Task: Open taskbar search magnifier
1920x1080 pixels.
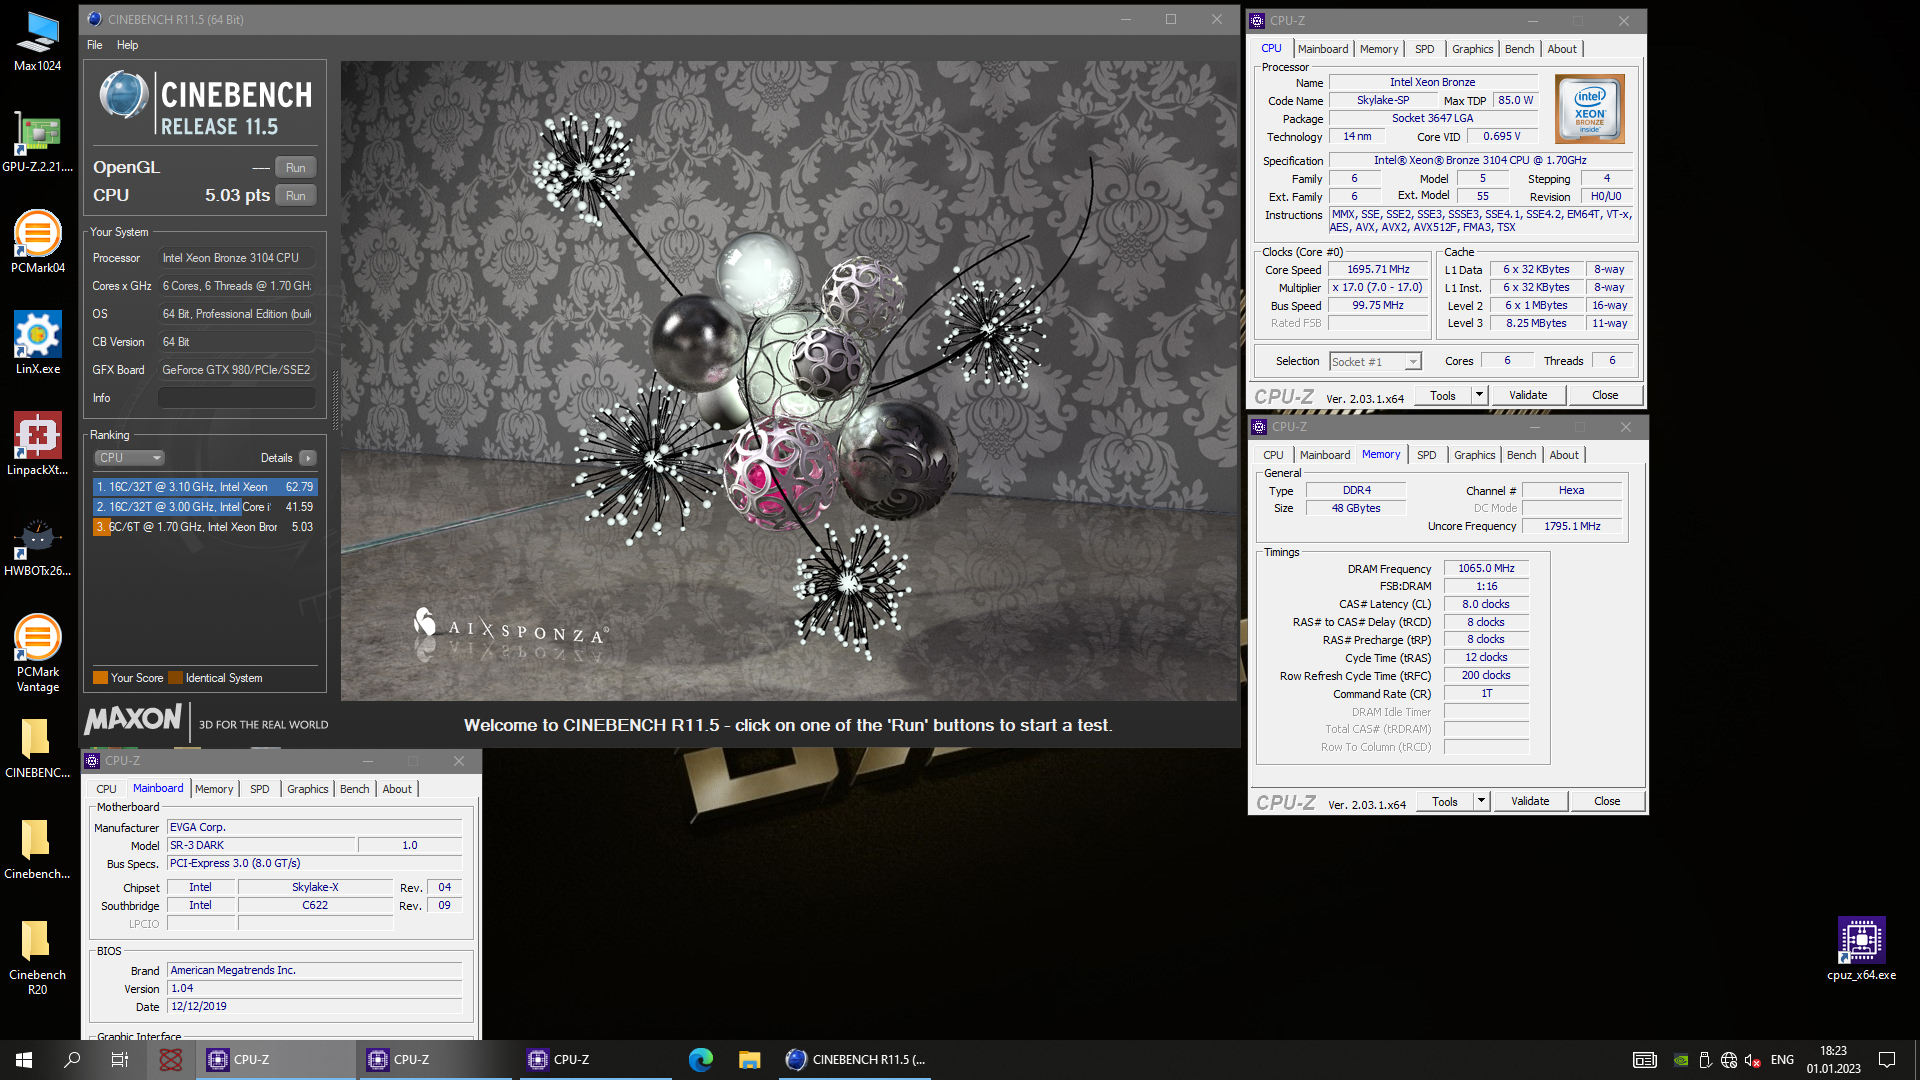Action: pyautogui.click(x=72, y=1060)
